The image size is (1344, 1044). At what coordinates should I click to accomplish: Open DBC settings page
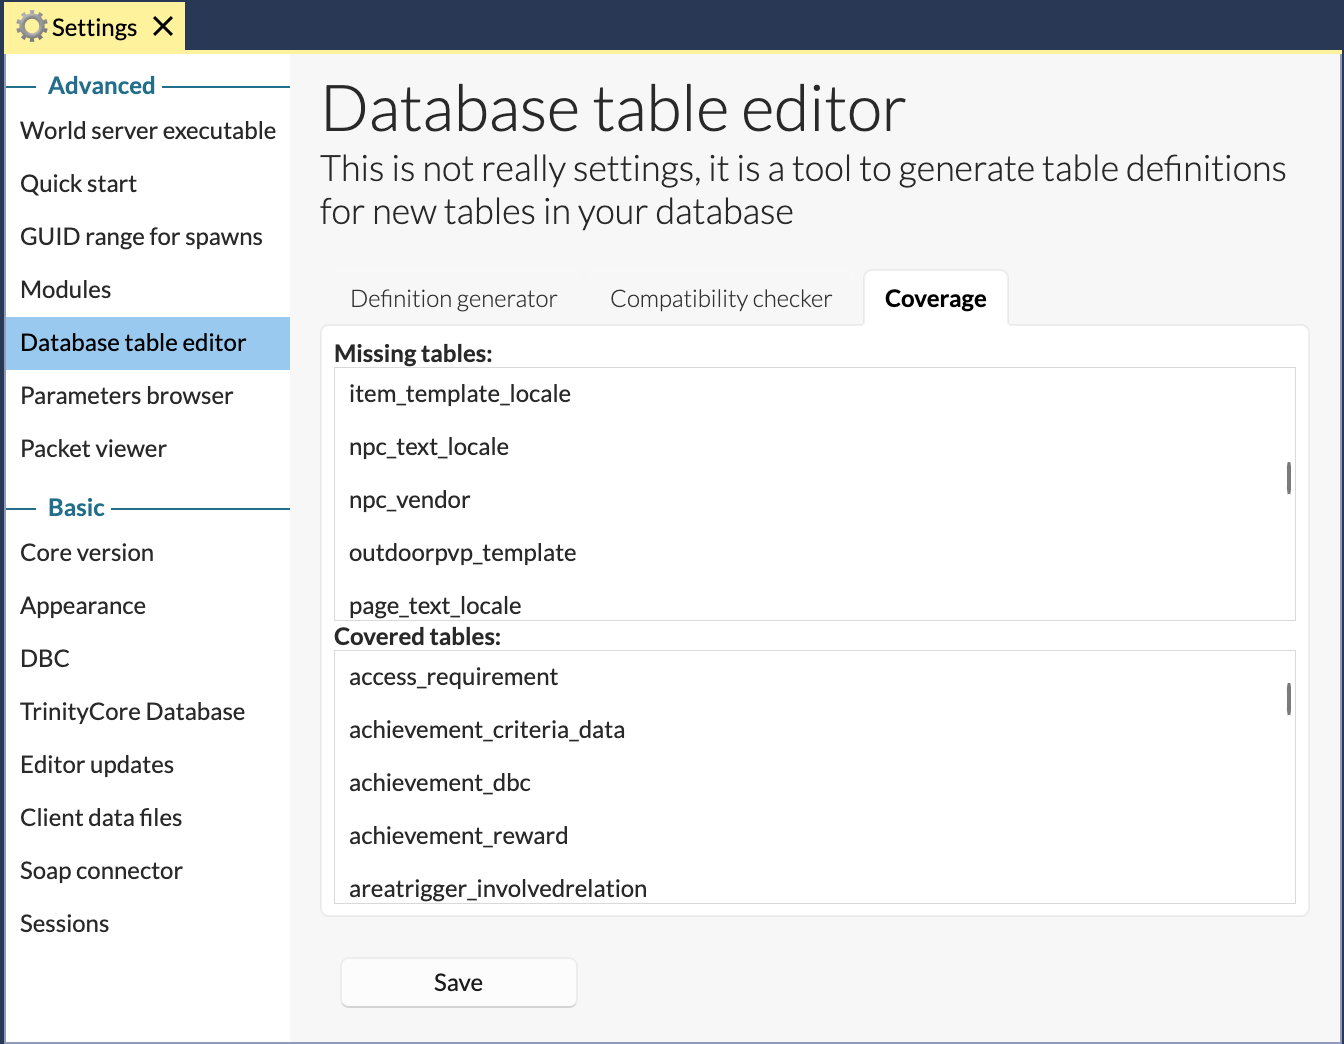148,659
